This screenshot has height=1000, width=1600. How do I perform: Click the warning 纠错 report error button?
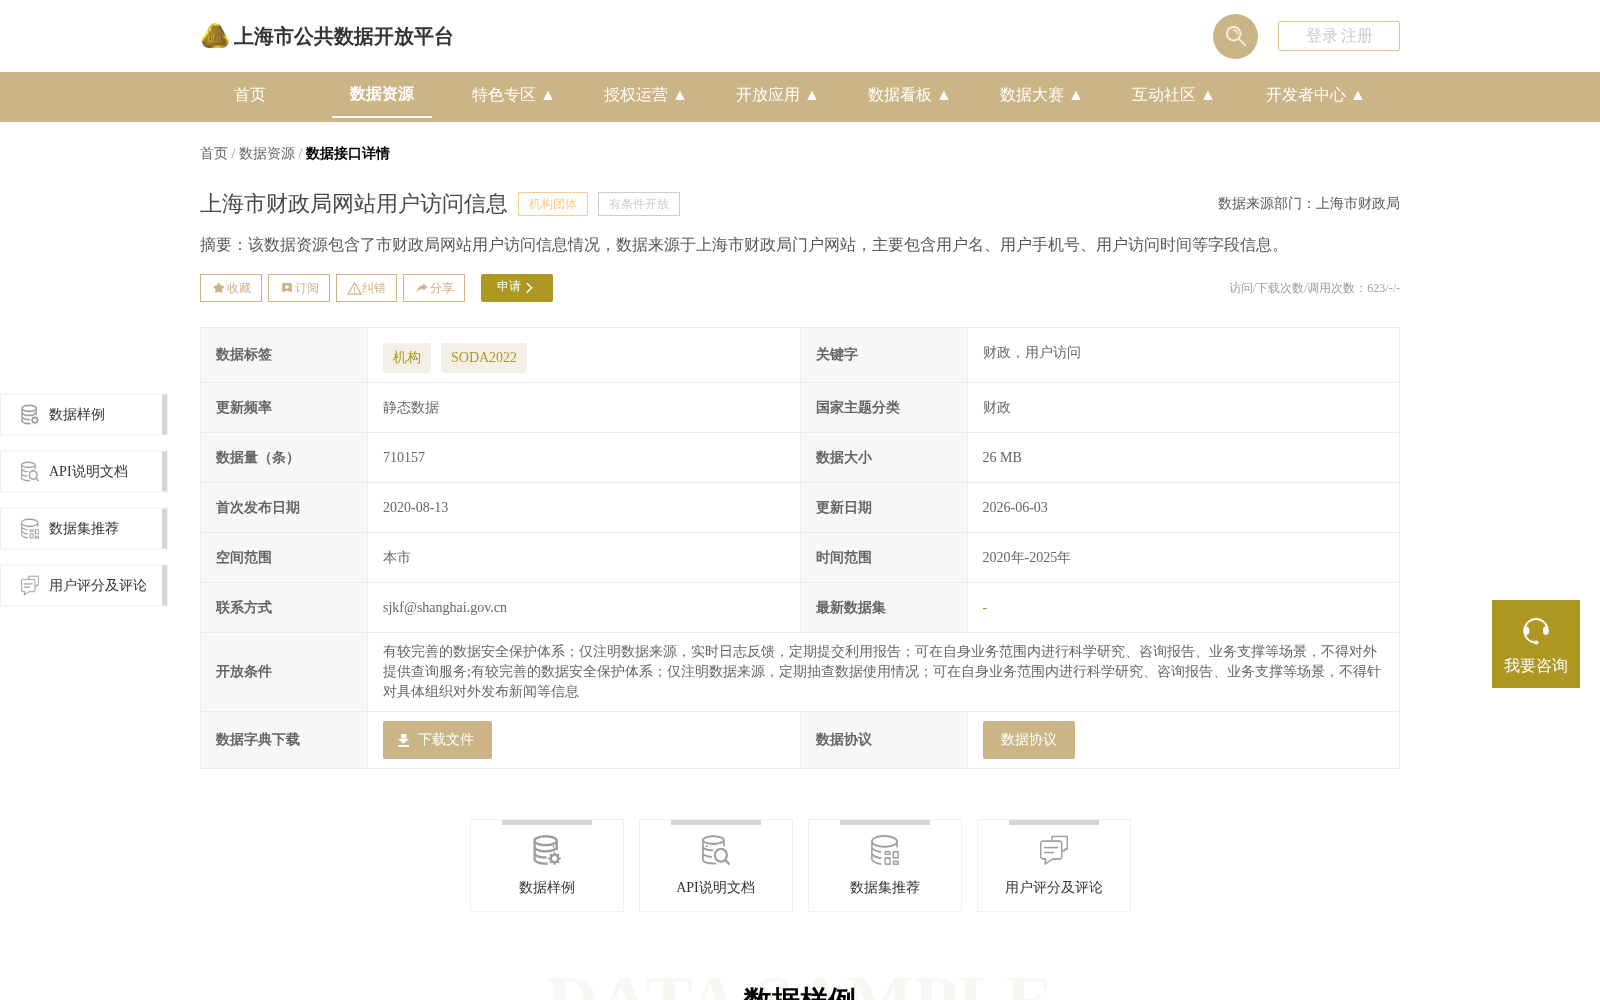tap(366, 288)
